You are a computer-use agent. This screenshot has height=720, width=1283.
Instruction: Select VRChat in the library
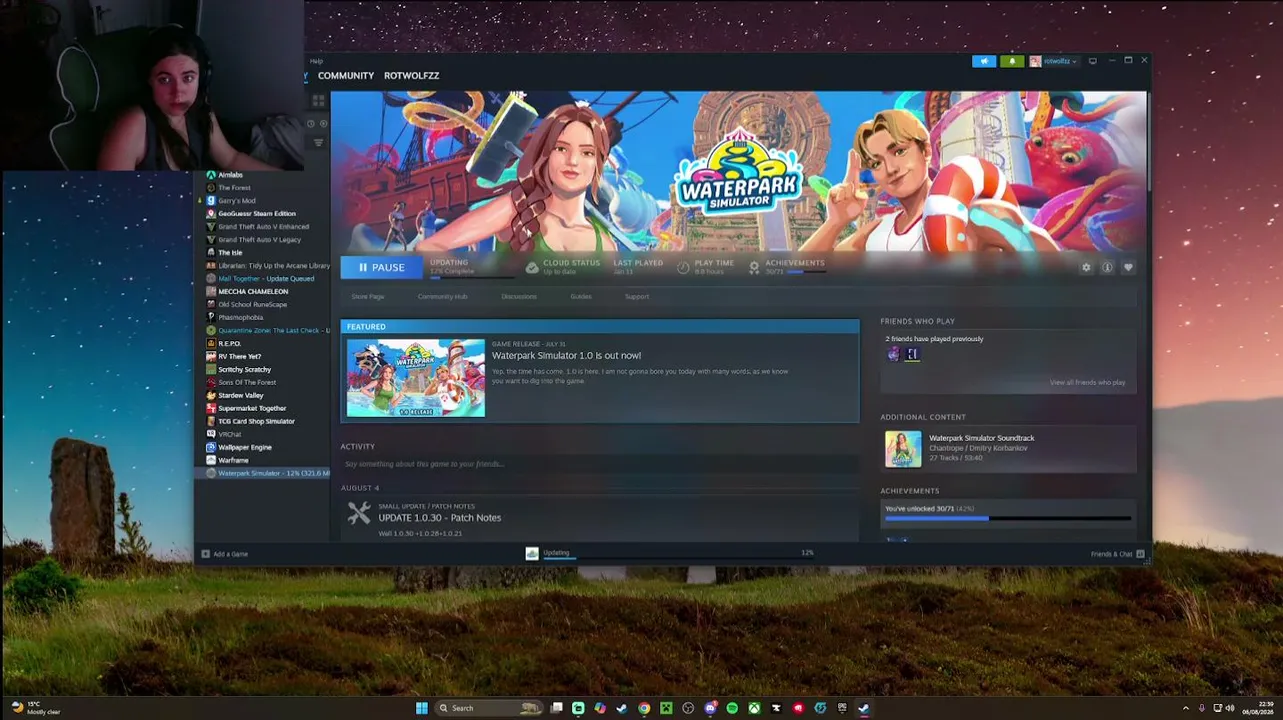[x=262, y=434]
